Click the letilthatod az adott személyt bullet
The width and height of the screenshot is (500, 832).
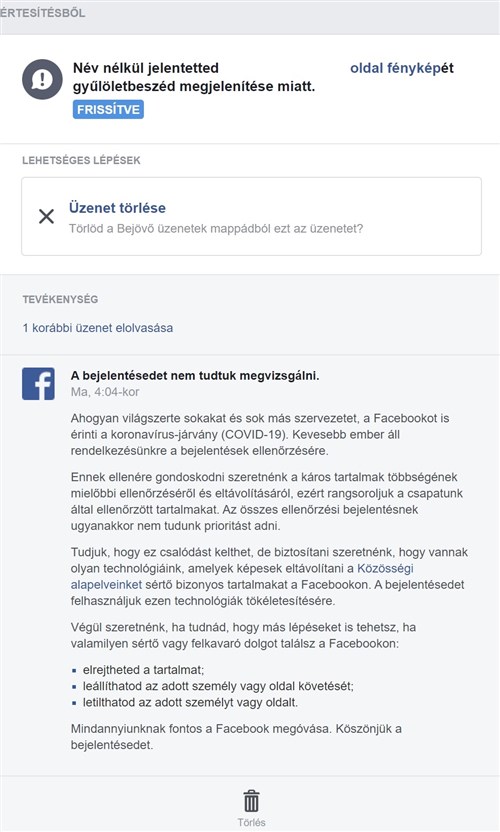[x=190, y=703]
